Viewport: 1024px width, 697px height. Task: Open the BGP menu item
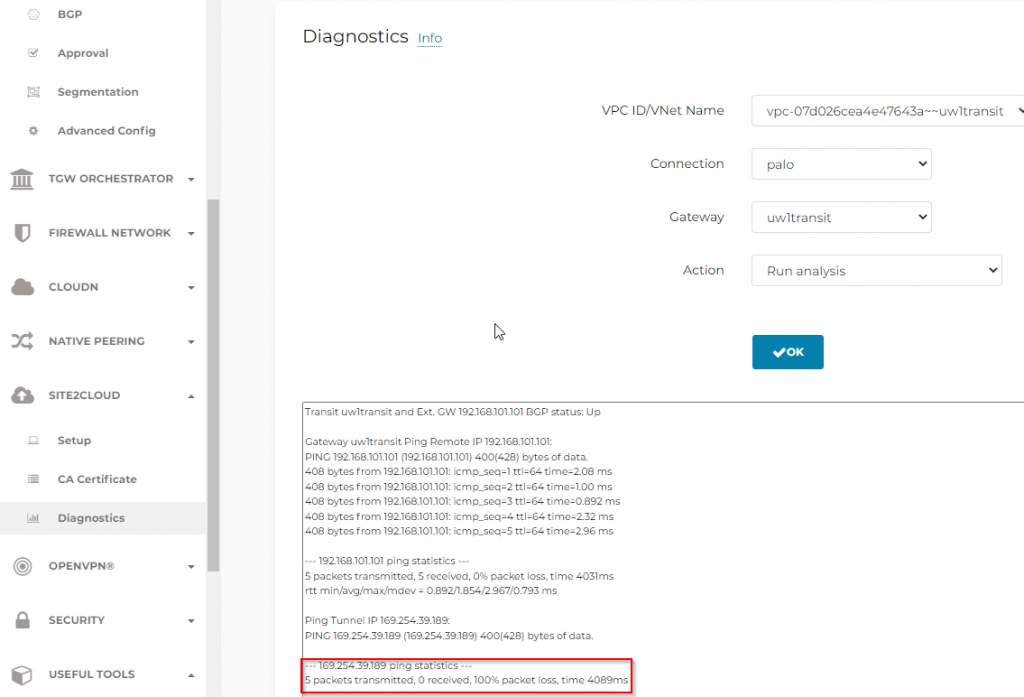(70, 14)
